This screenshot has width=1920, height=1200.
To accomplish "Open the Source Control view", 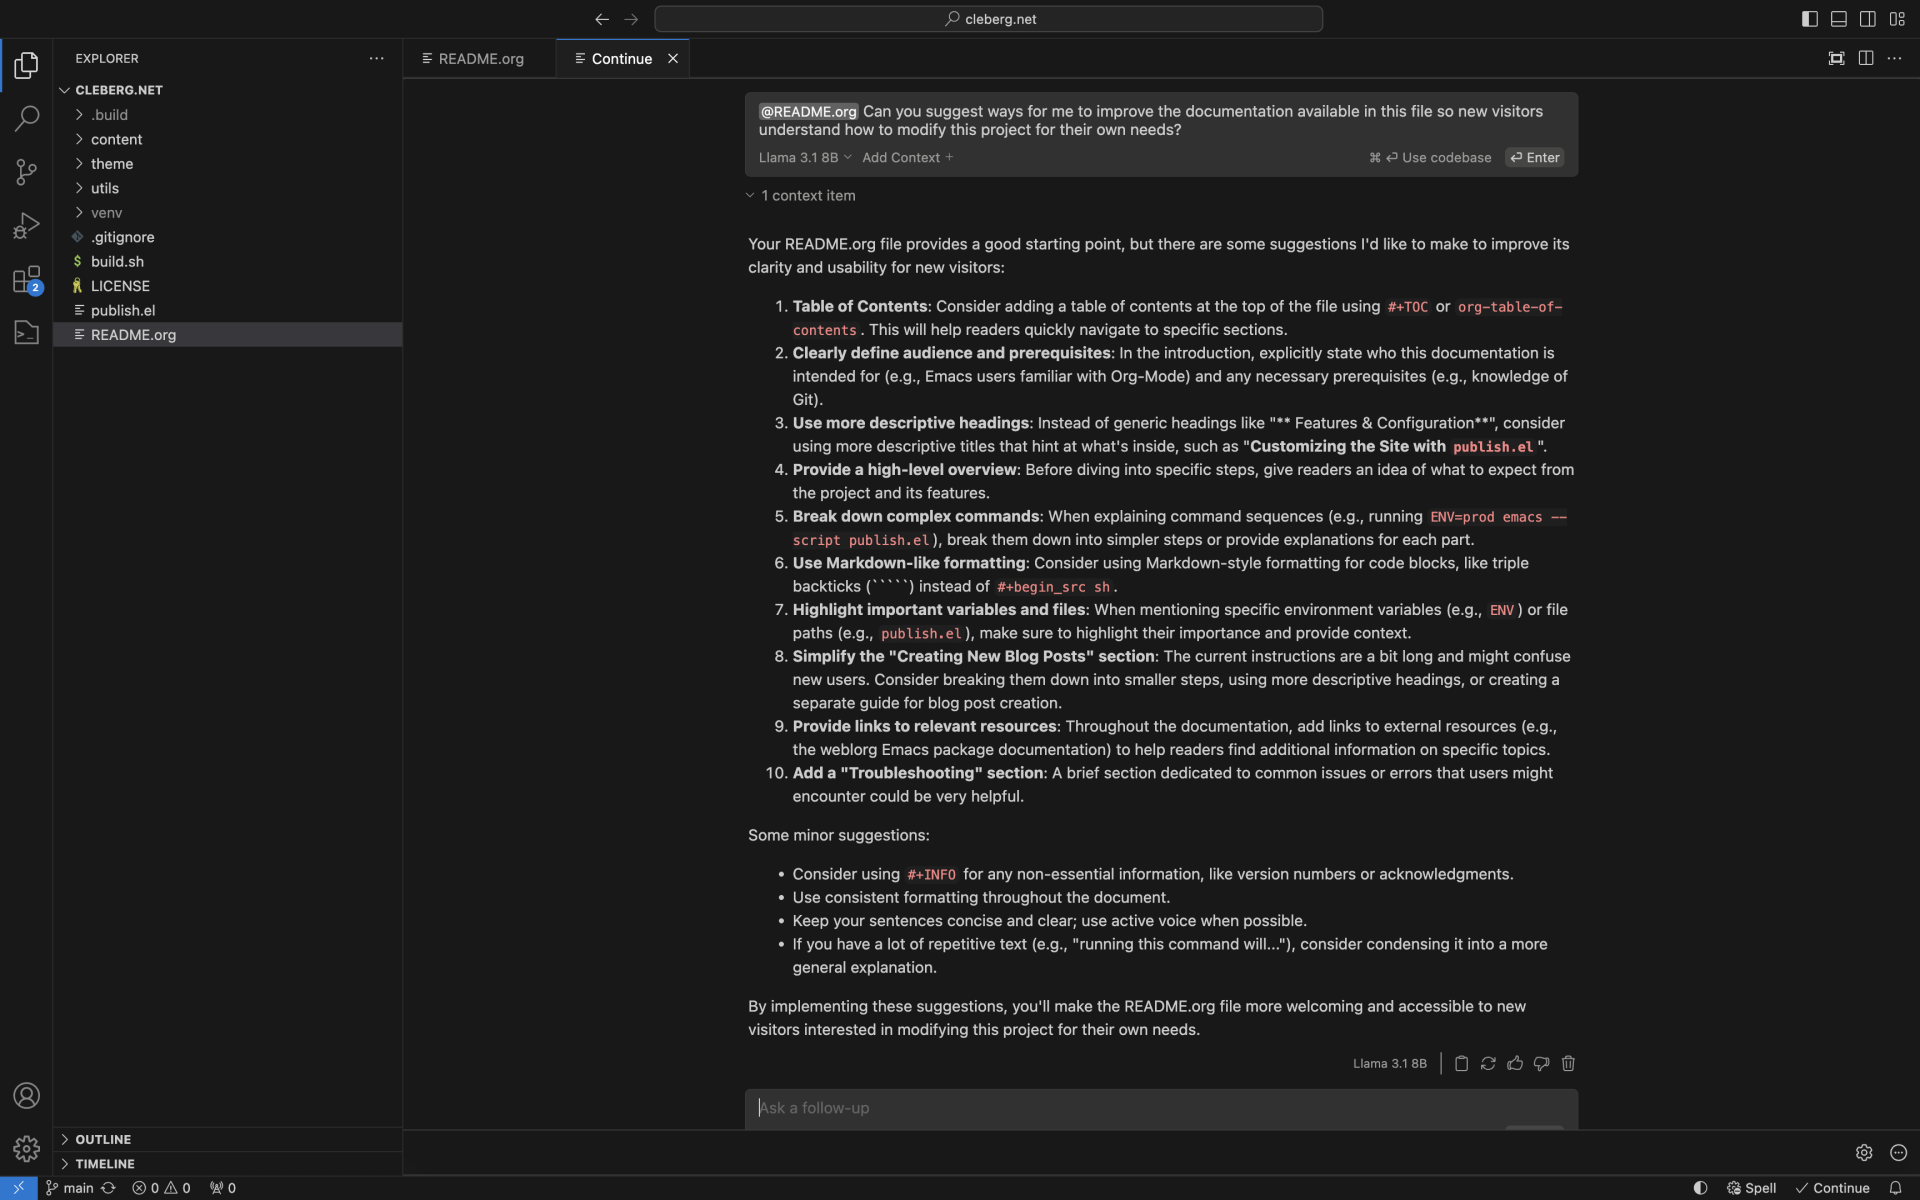I will tap(26, 172).
